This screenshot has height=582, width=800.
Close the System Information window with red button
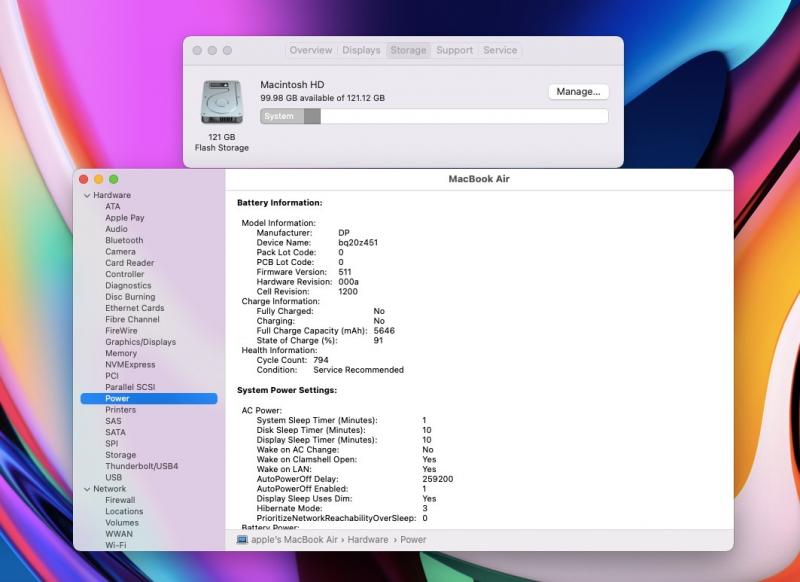(84, 179)
